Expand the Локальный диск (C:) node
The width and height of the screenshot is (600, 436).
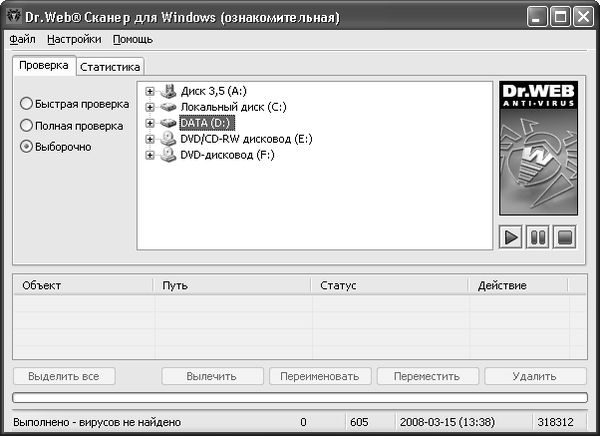pyautogui.click(x=150, y=108)
